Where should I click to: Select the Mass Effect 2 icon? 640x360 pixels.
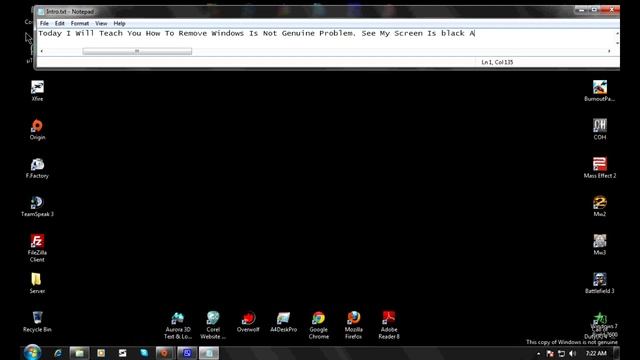(x=600, y=168)
